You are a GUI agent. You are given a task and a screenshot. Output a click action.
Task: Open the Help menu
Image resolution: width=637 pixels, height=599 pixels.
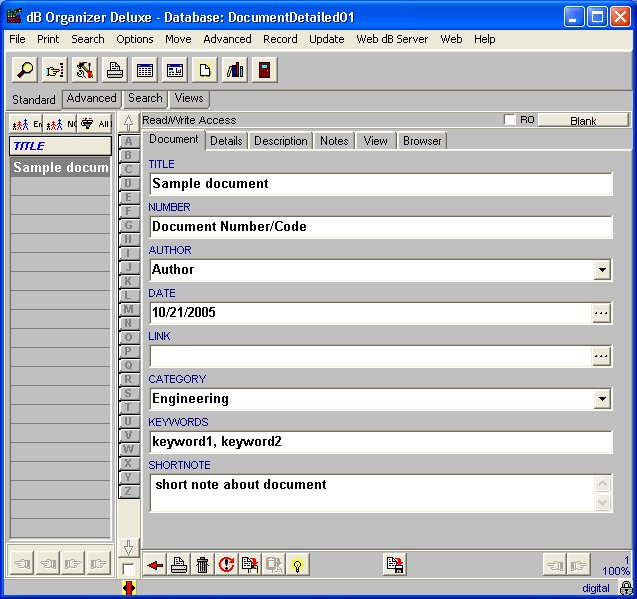[x=484, y=39]
